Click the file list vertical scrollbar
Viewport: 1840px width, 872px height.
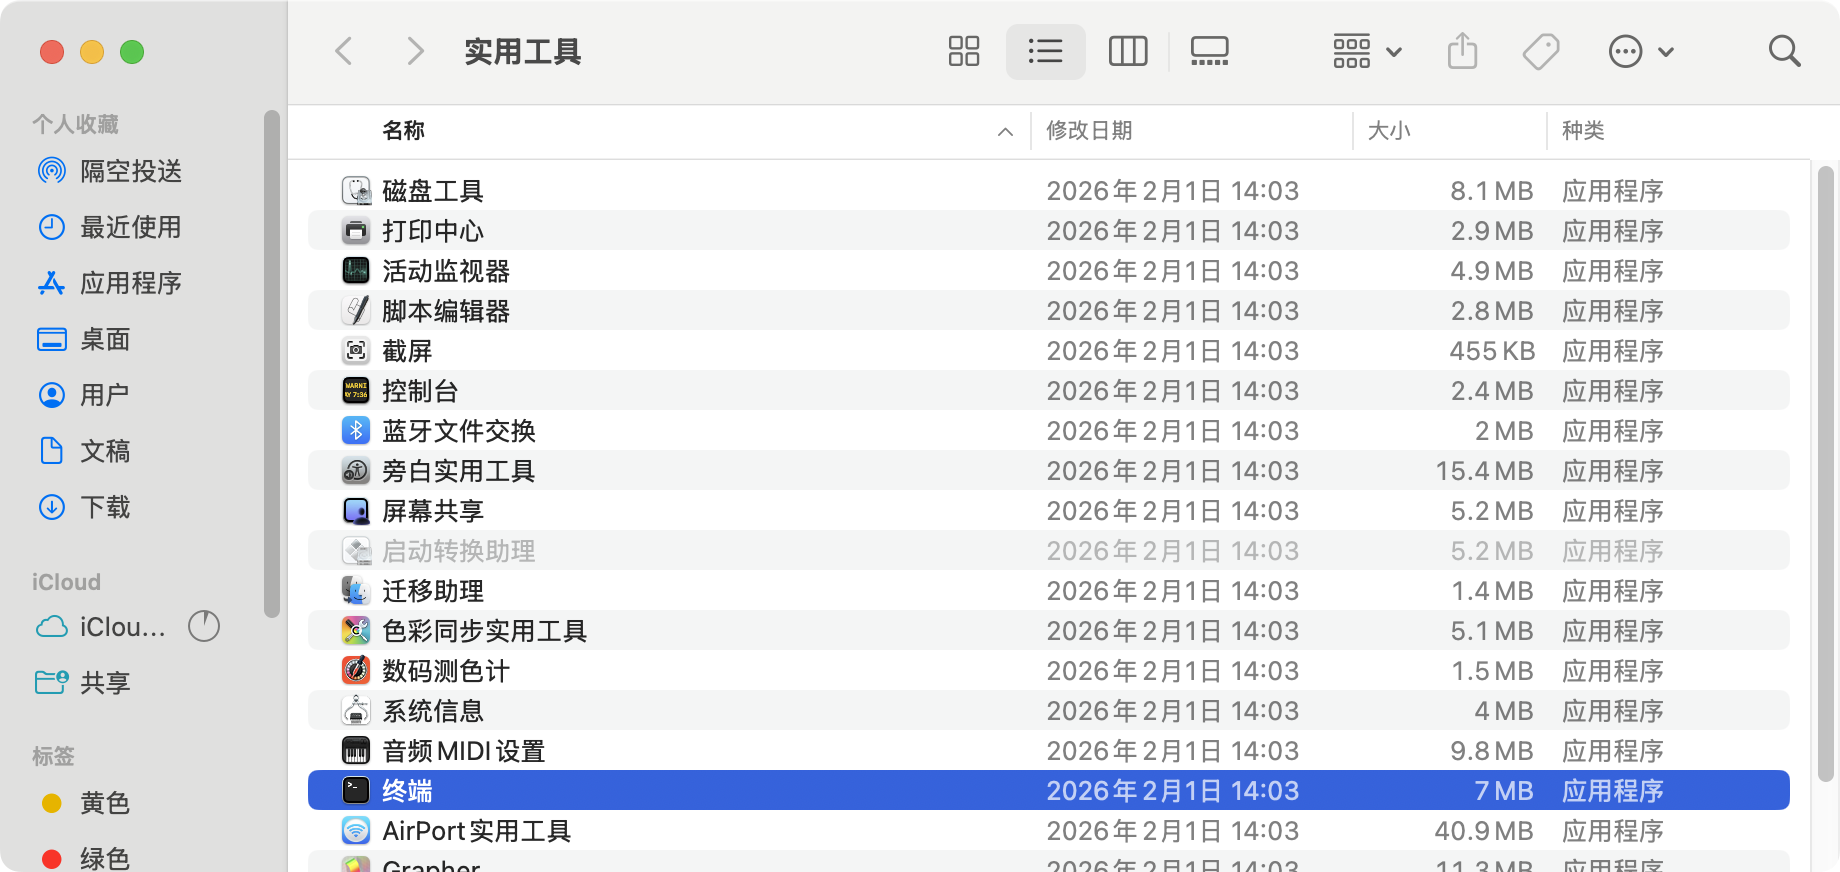pos(1825,474)
